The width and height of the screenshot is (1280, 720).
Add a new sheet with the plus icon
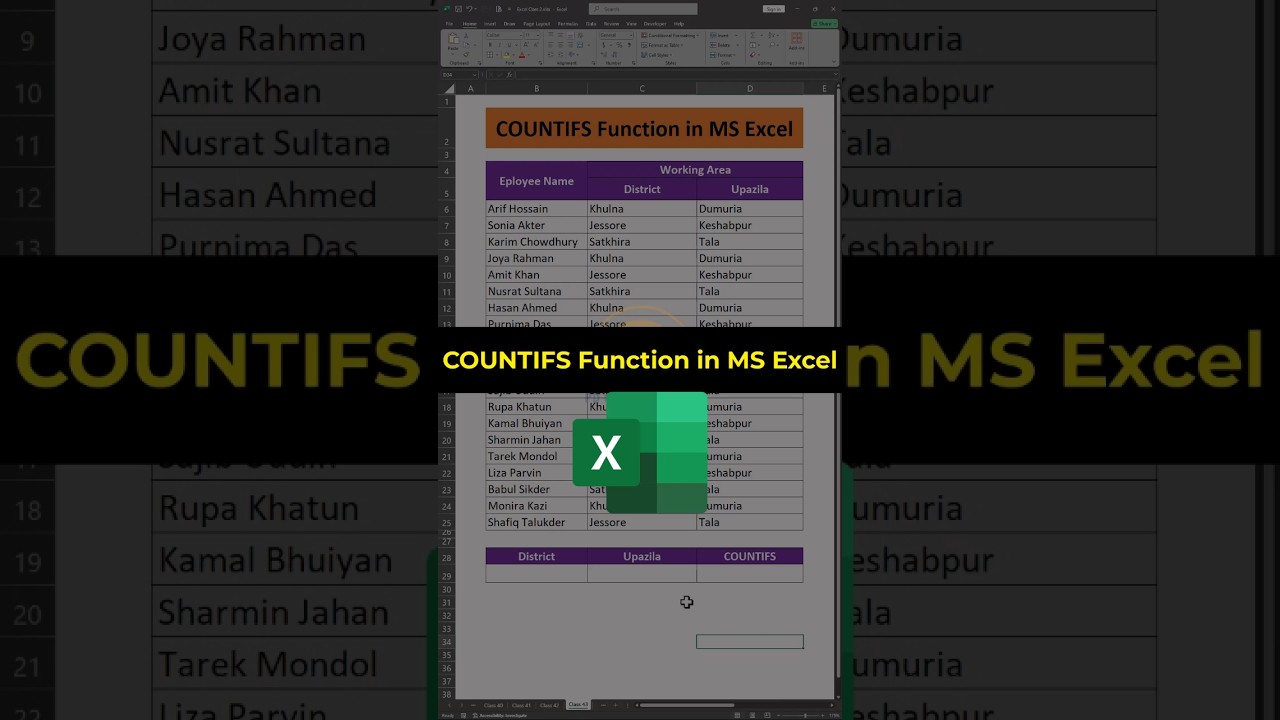click(616, 705)
